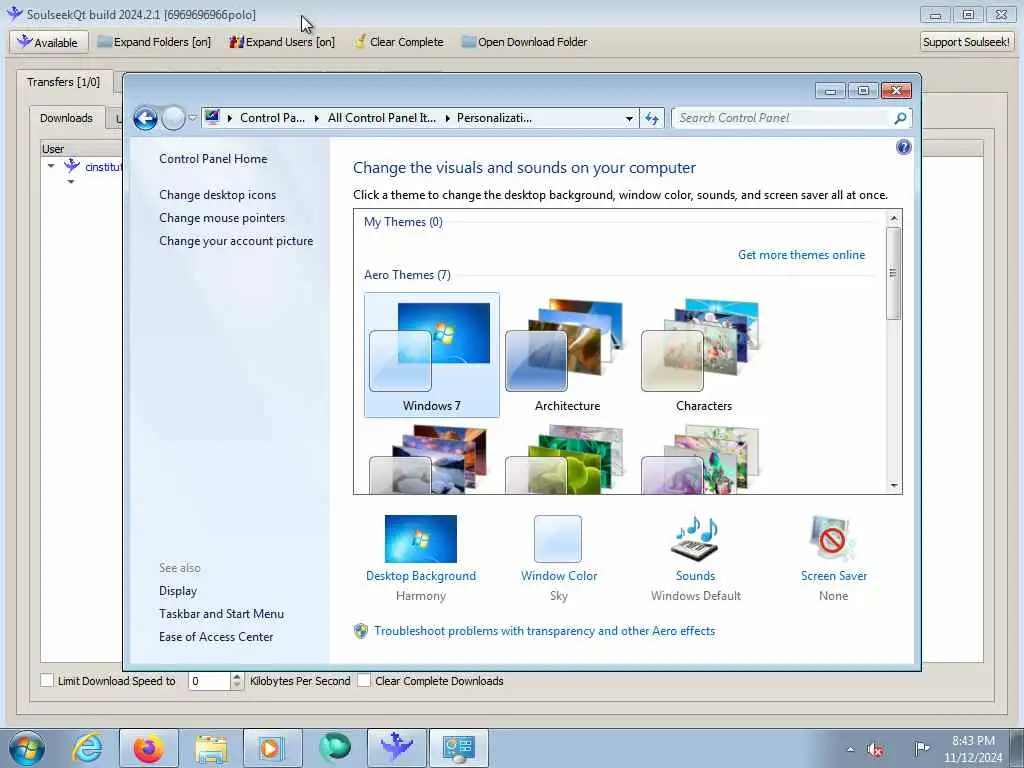Open Display link under See also
Image resolution: width=1024 pixels, height=768 pixels.
(178, 591)
